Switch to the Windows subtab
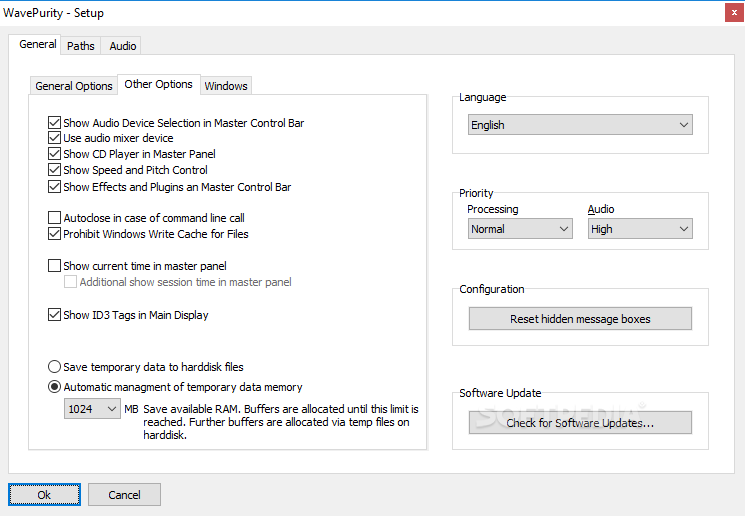Image resolution: width=745 pixels, height=516 pixels. point(226,86)
